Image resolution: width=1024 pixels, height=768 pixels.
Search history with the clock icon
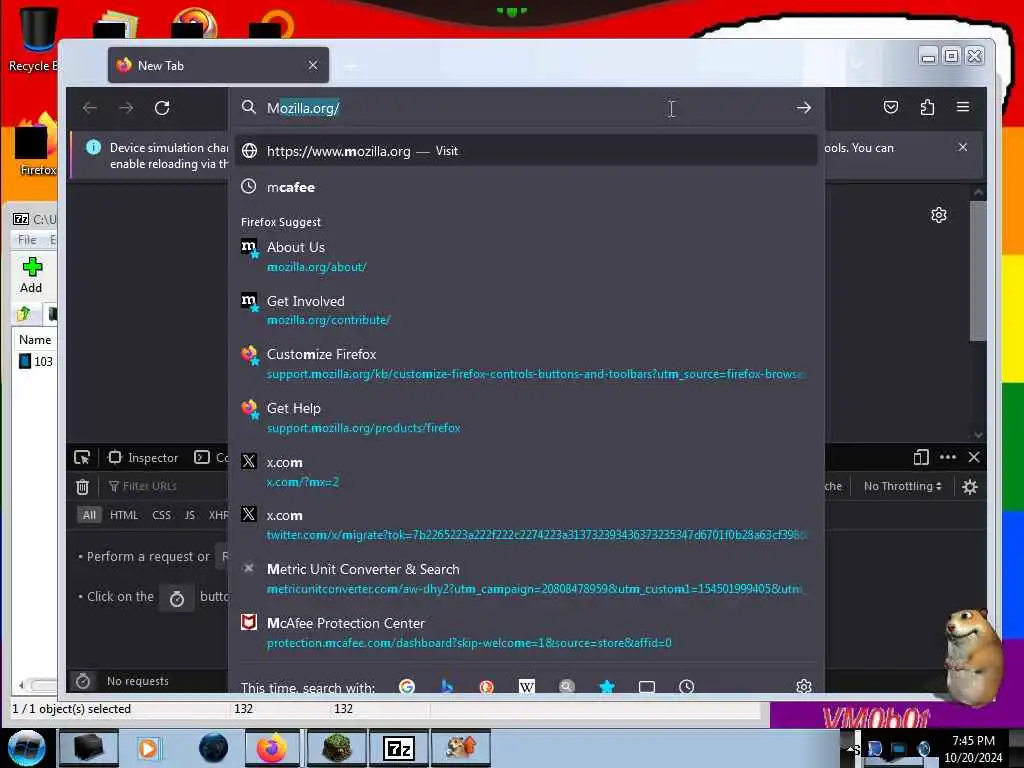686,686
